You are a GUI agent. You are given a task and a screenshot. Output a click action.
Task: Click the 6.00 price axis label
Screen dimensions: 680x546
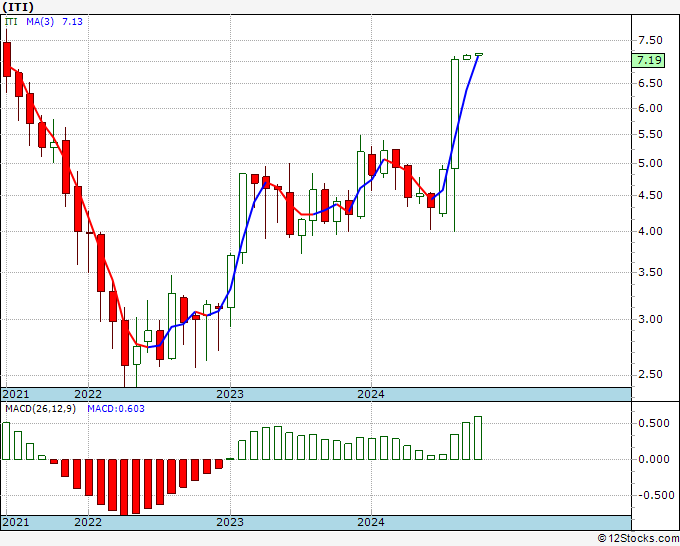pos(650,108)
